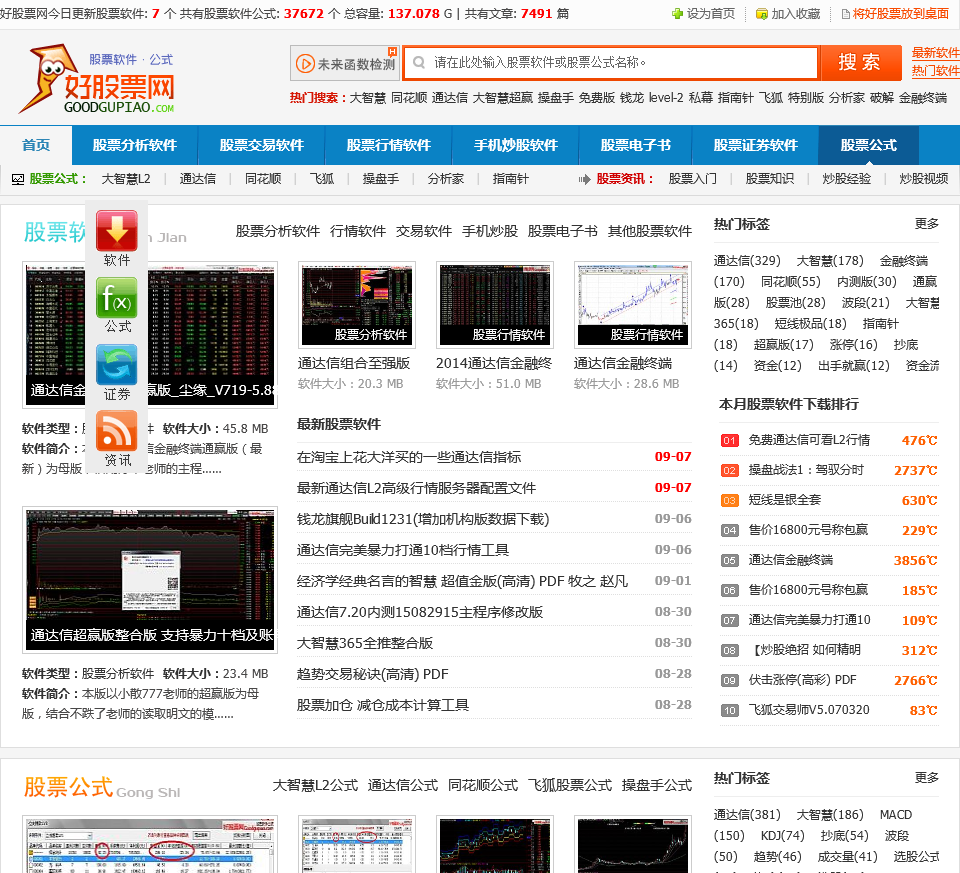Open the 热门软件 link beside search

935,71
